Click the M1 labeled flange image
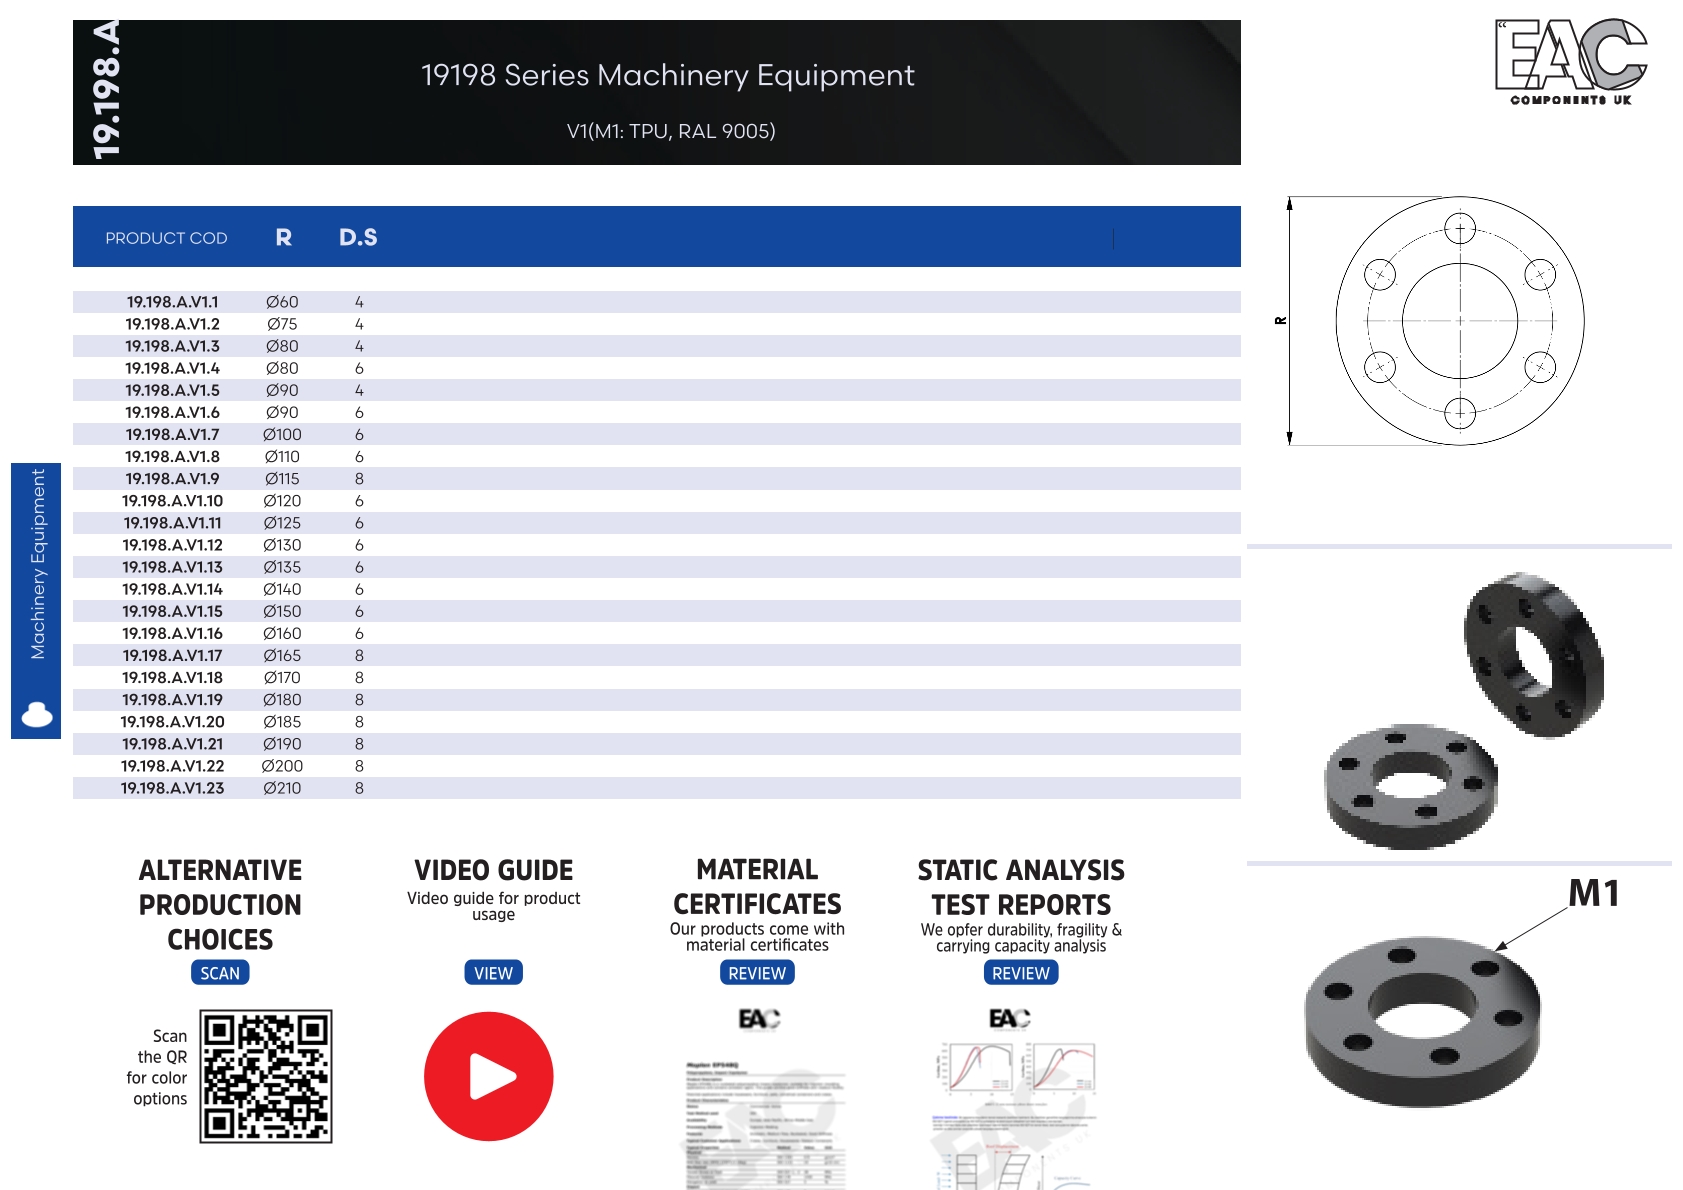This screenshot has height=1190, width=1683. click(x=1422, y=1021)
